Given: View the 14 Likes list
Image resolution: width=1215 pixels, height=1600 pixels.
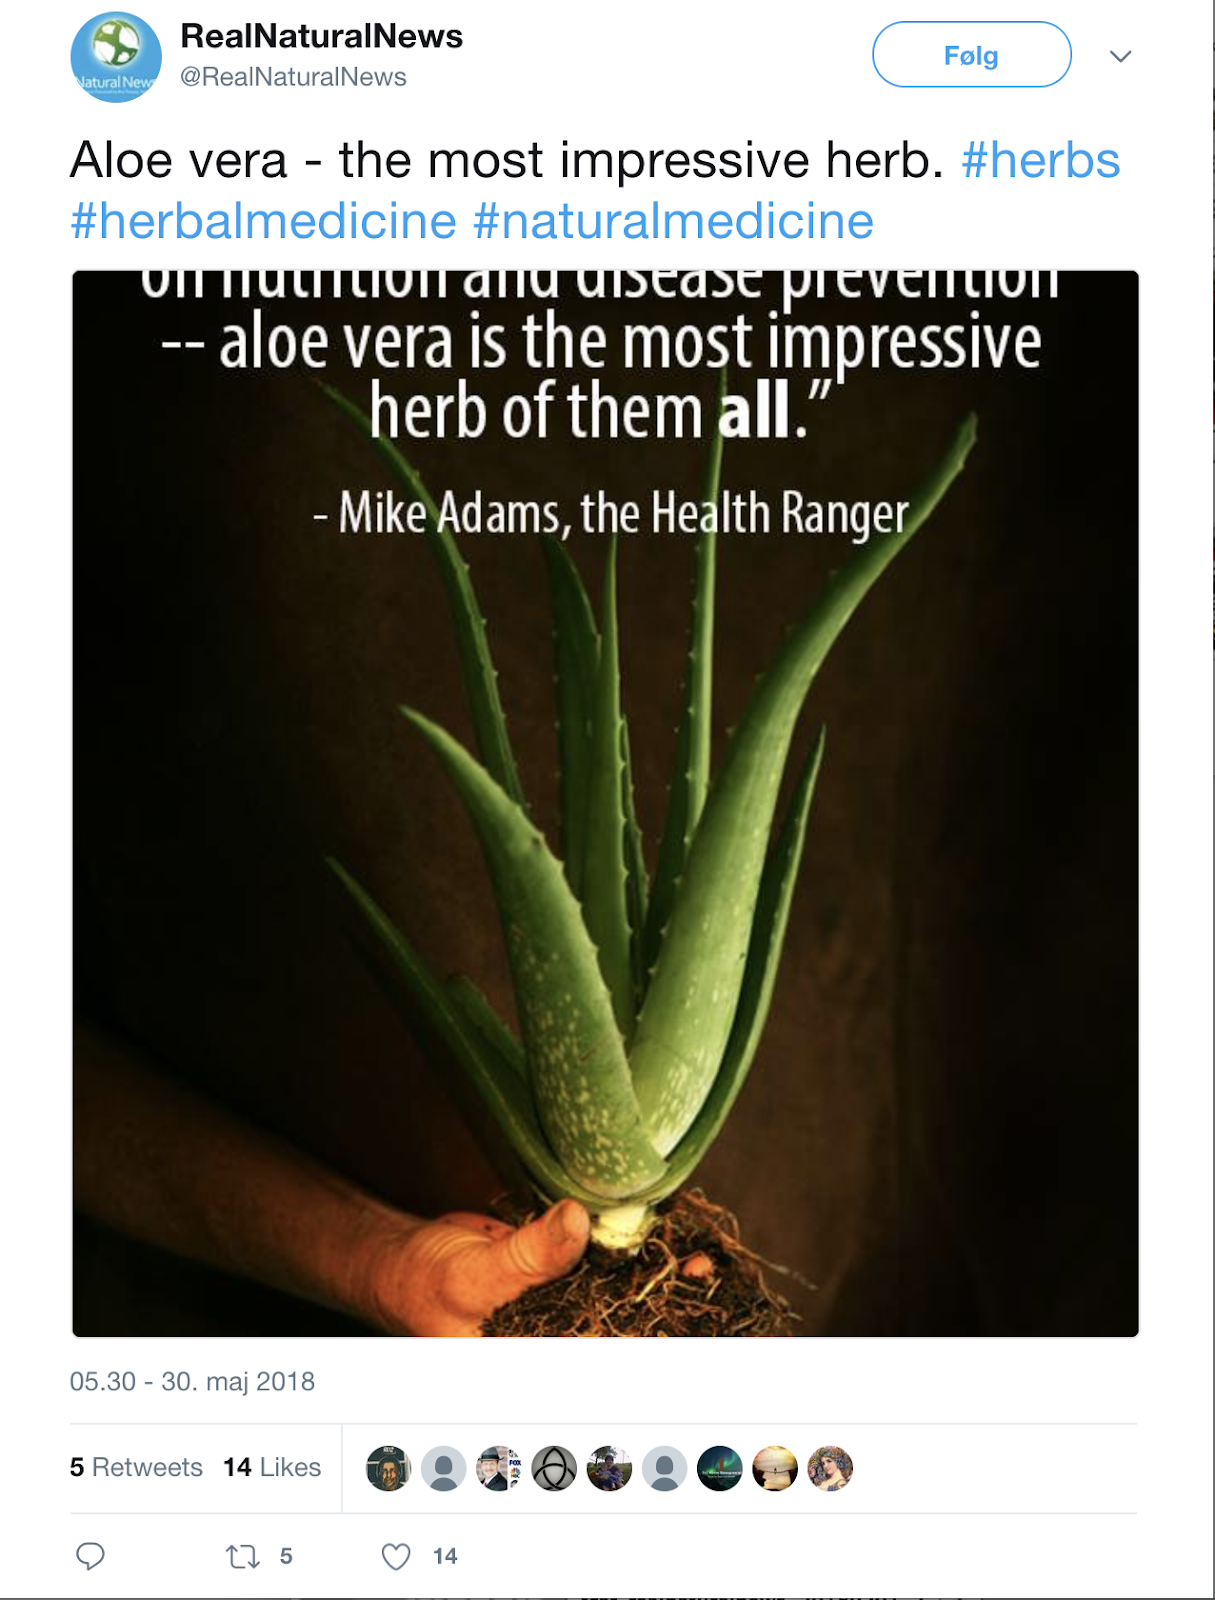Looking at the screenshot, I should tap(272, 1467).
